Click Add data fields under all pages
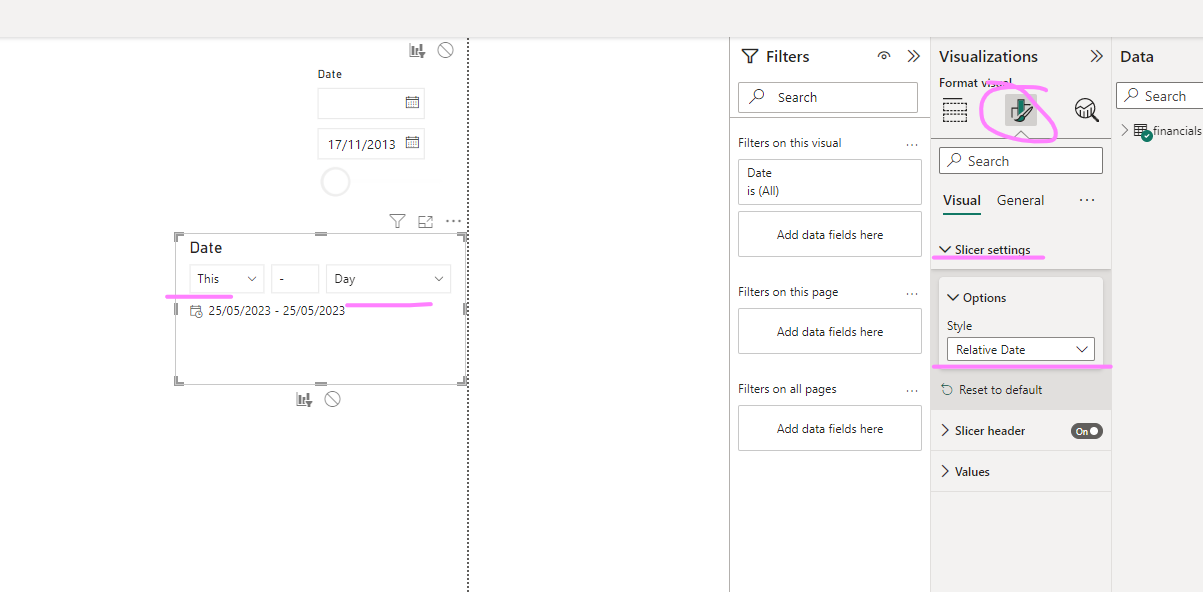 tap(830, 429)
